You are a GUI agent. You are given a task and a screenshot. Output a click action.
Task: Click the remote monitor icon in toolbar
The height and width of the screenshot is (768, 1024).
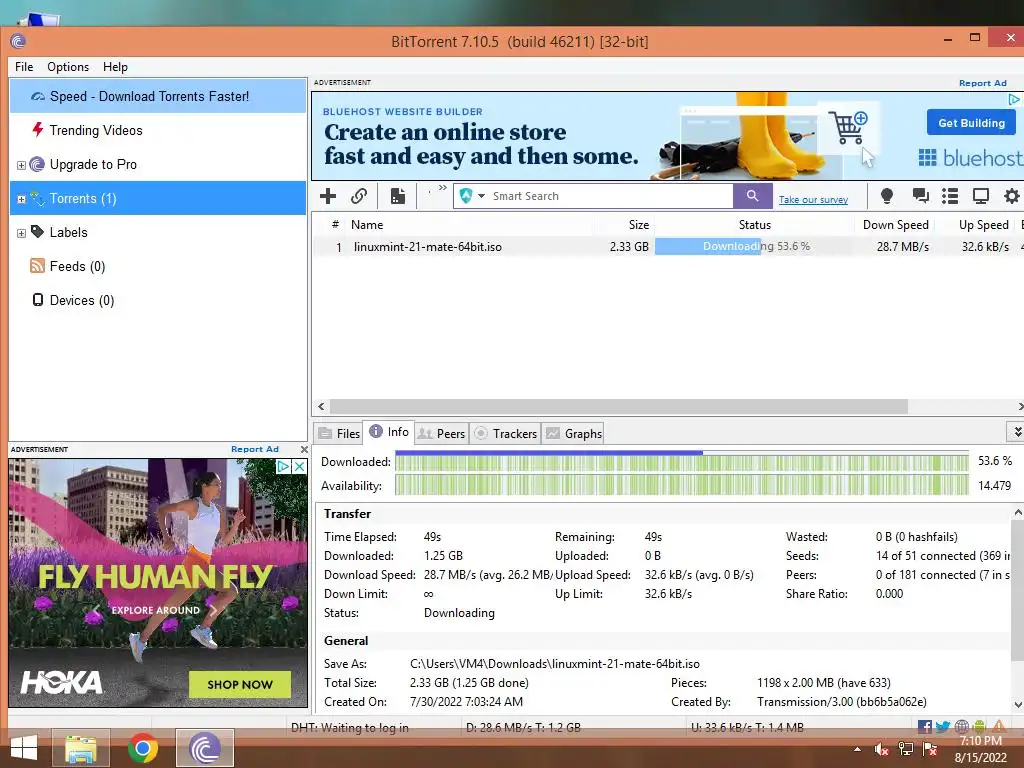pos(980,196)
